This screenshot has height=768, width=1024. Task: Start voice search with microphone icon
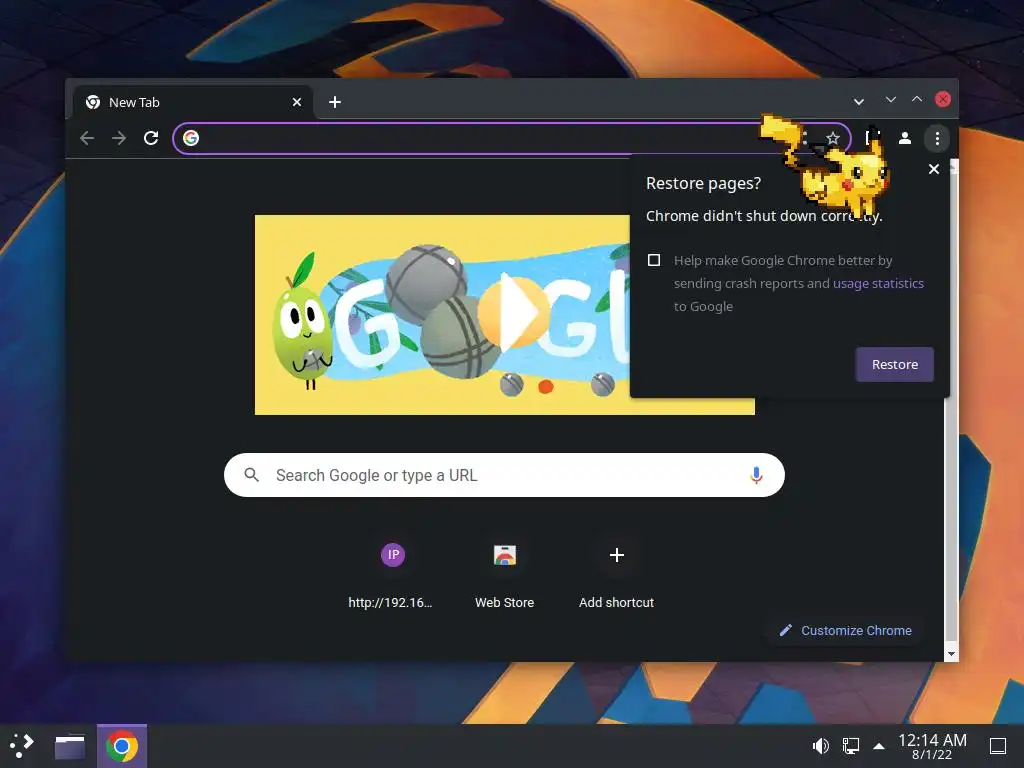click(x=756, y=475)
